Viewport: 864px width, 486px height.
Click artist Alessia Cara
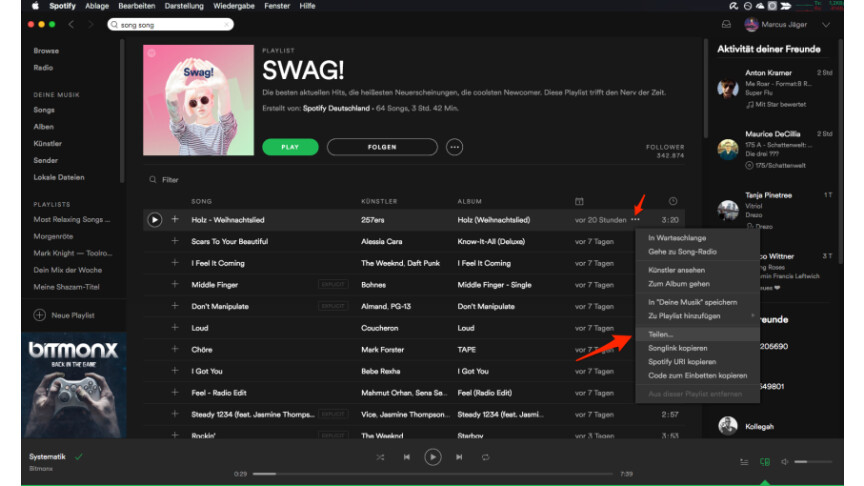pos(381,241)
